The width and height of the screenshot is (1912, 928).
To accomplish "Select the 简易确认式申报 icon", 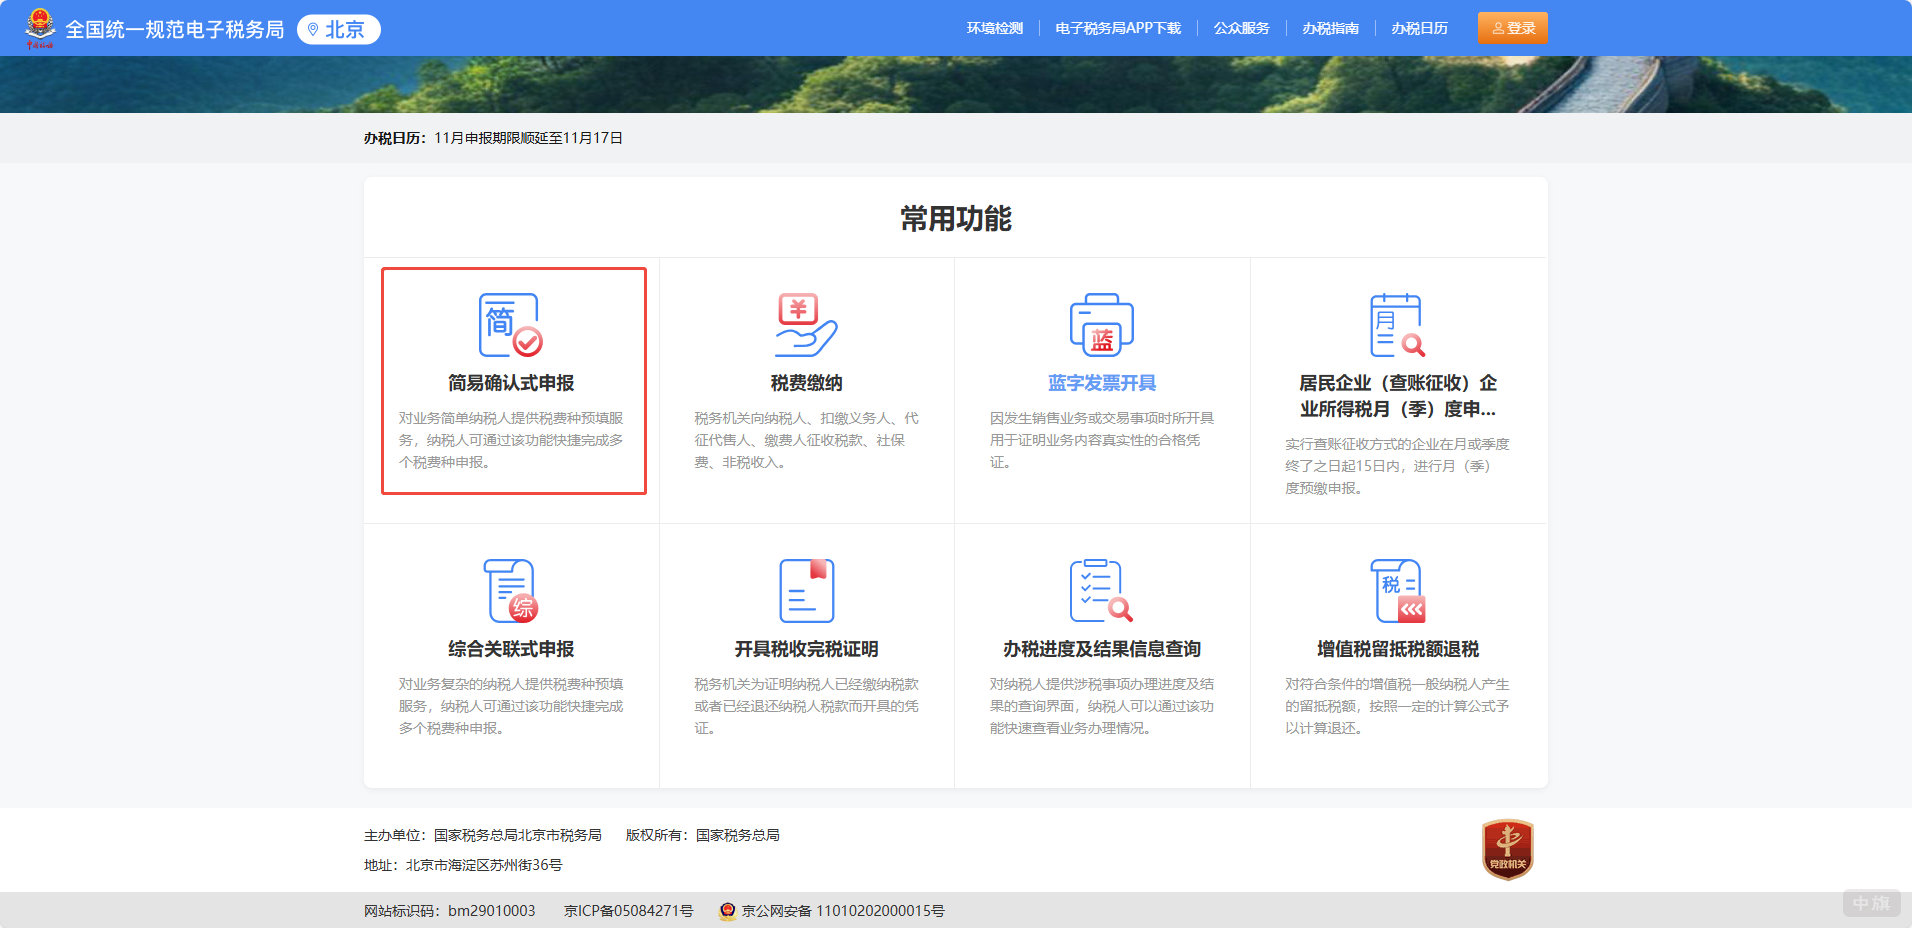I will coord(512,322).
